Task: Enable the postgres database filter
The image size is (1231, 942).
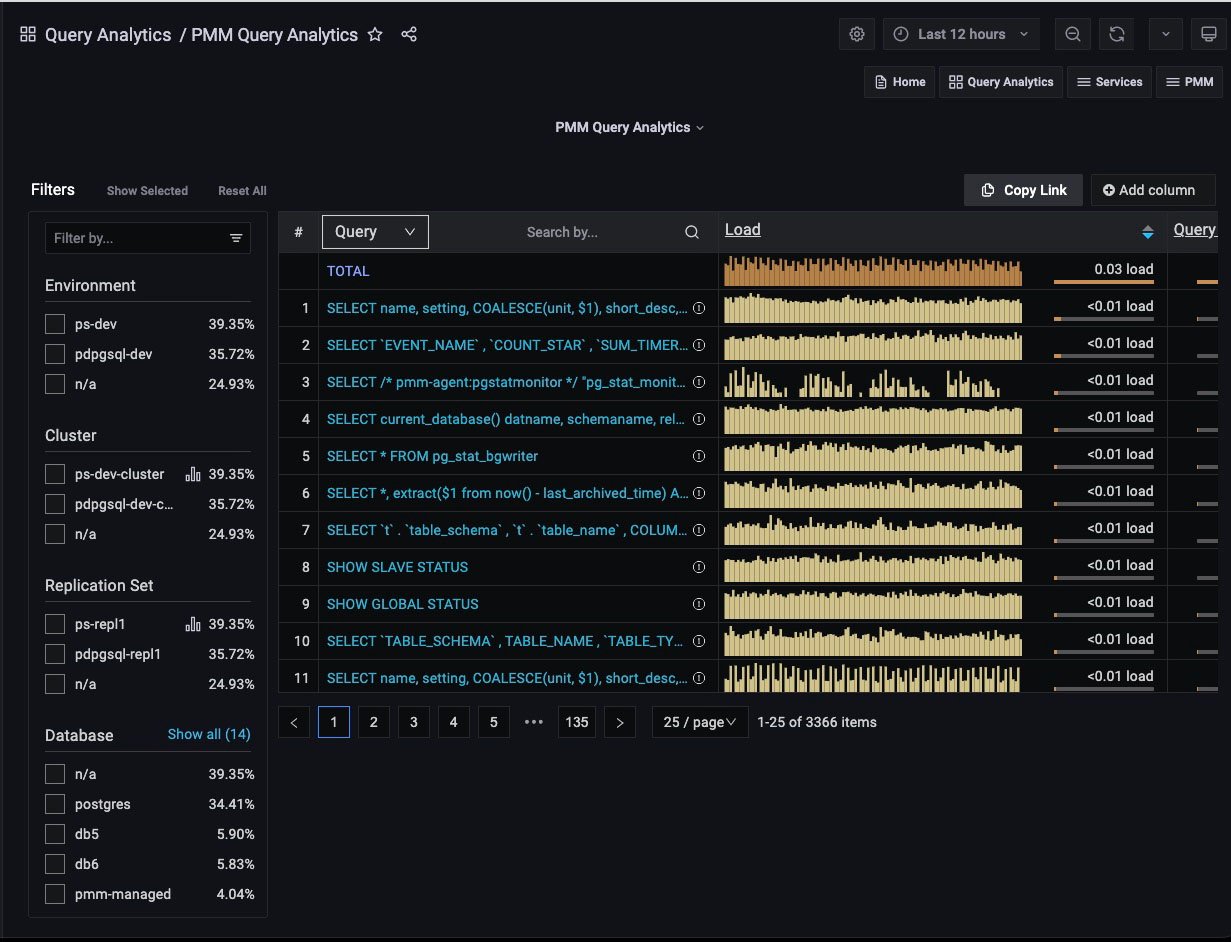Action: pyautogui.click(x=55, y=804)
